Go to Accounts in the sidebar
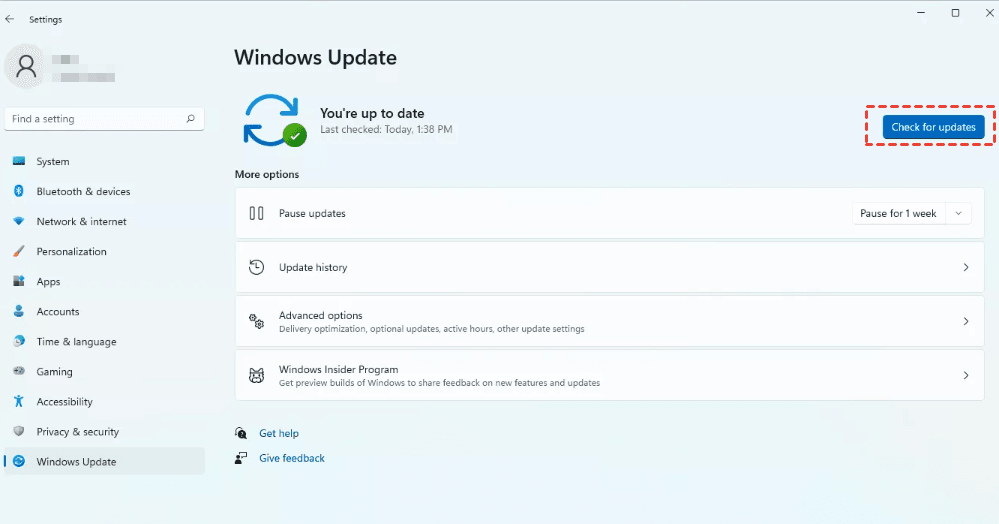The image size is (999, 524). click(x=57, y=312)
